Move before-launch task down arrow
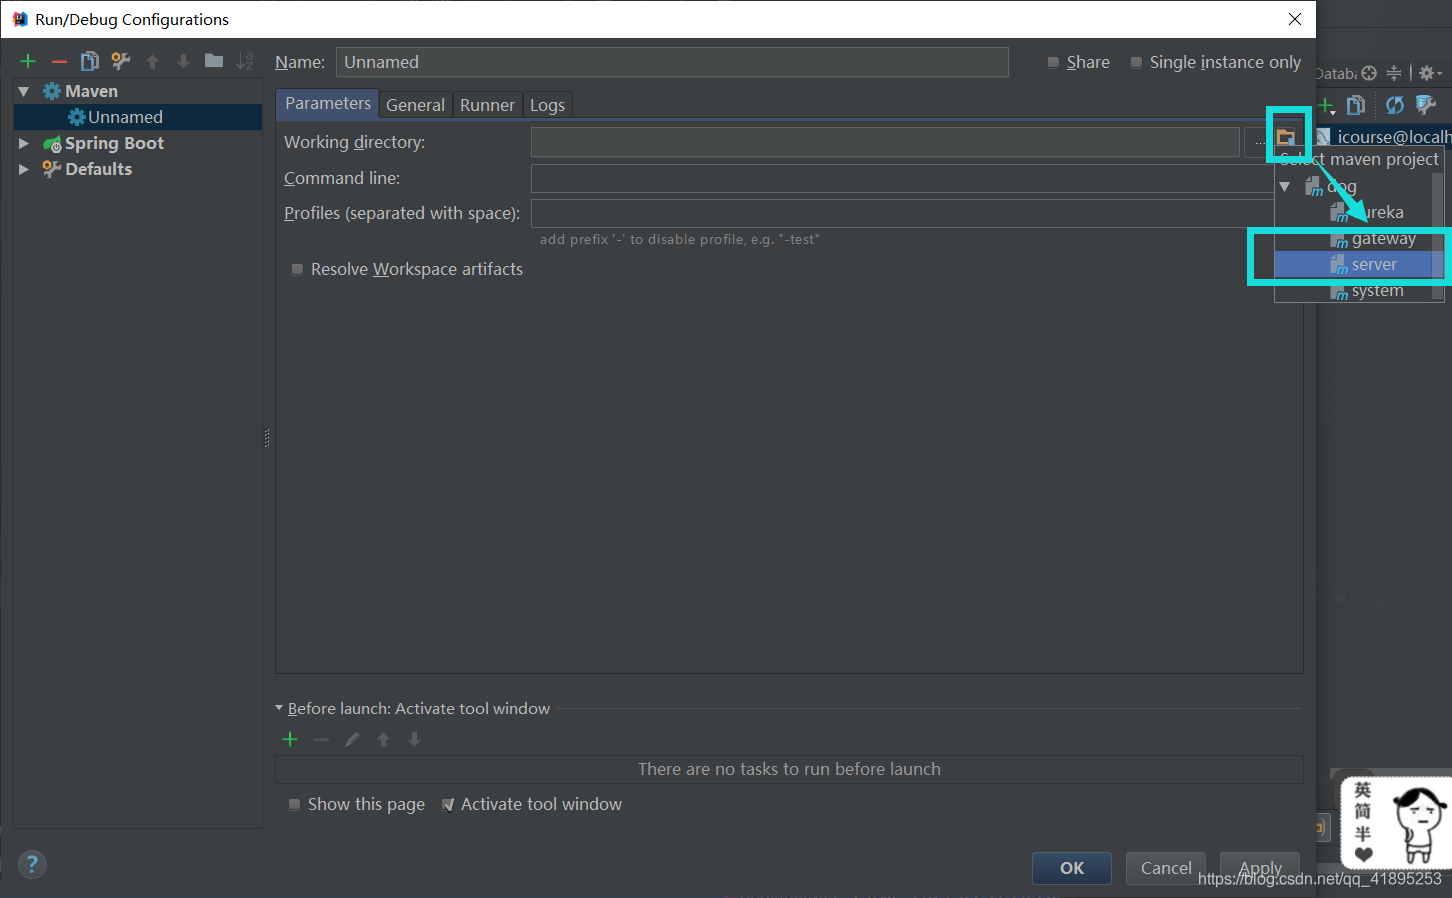1452x898 pixels. click(414, 739)
